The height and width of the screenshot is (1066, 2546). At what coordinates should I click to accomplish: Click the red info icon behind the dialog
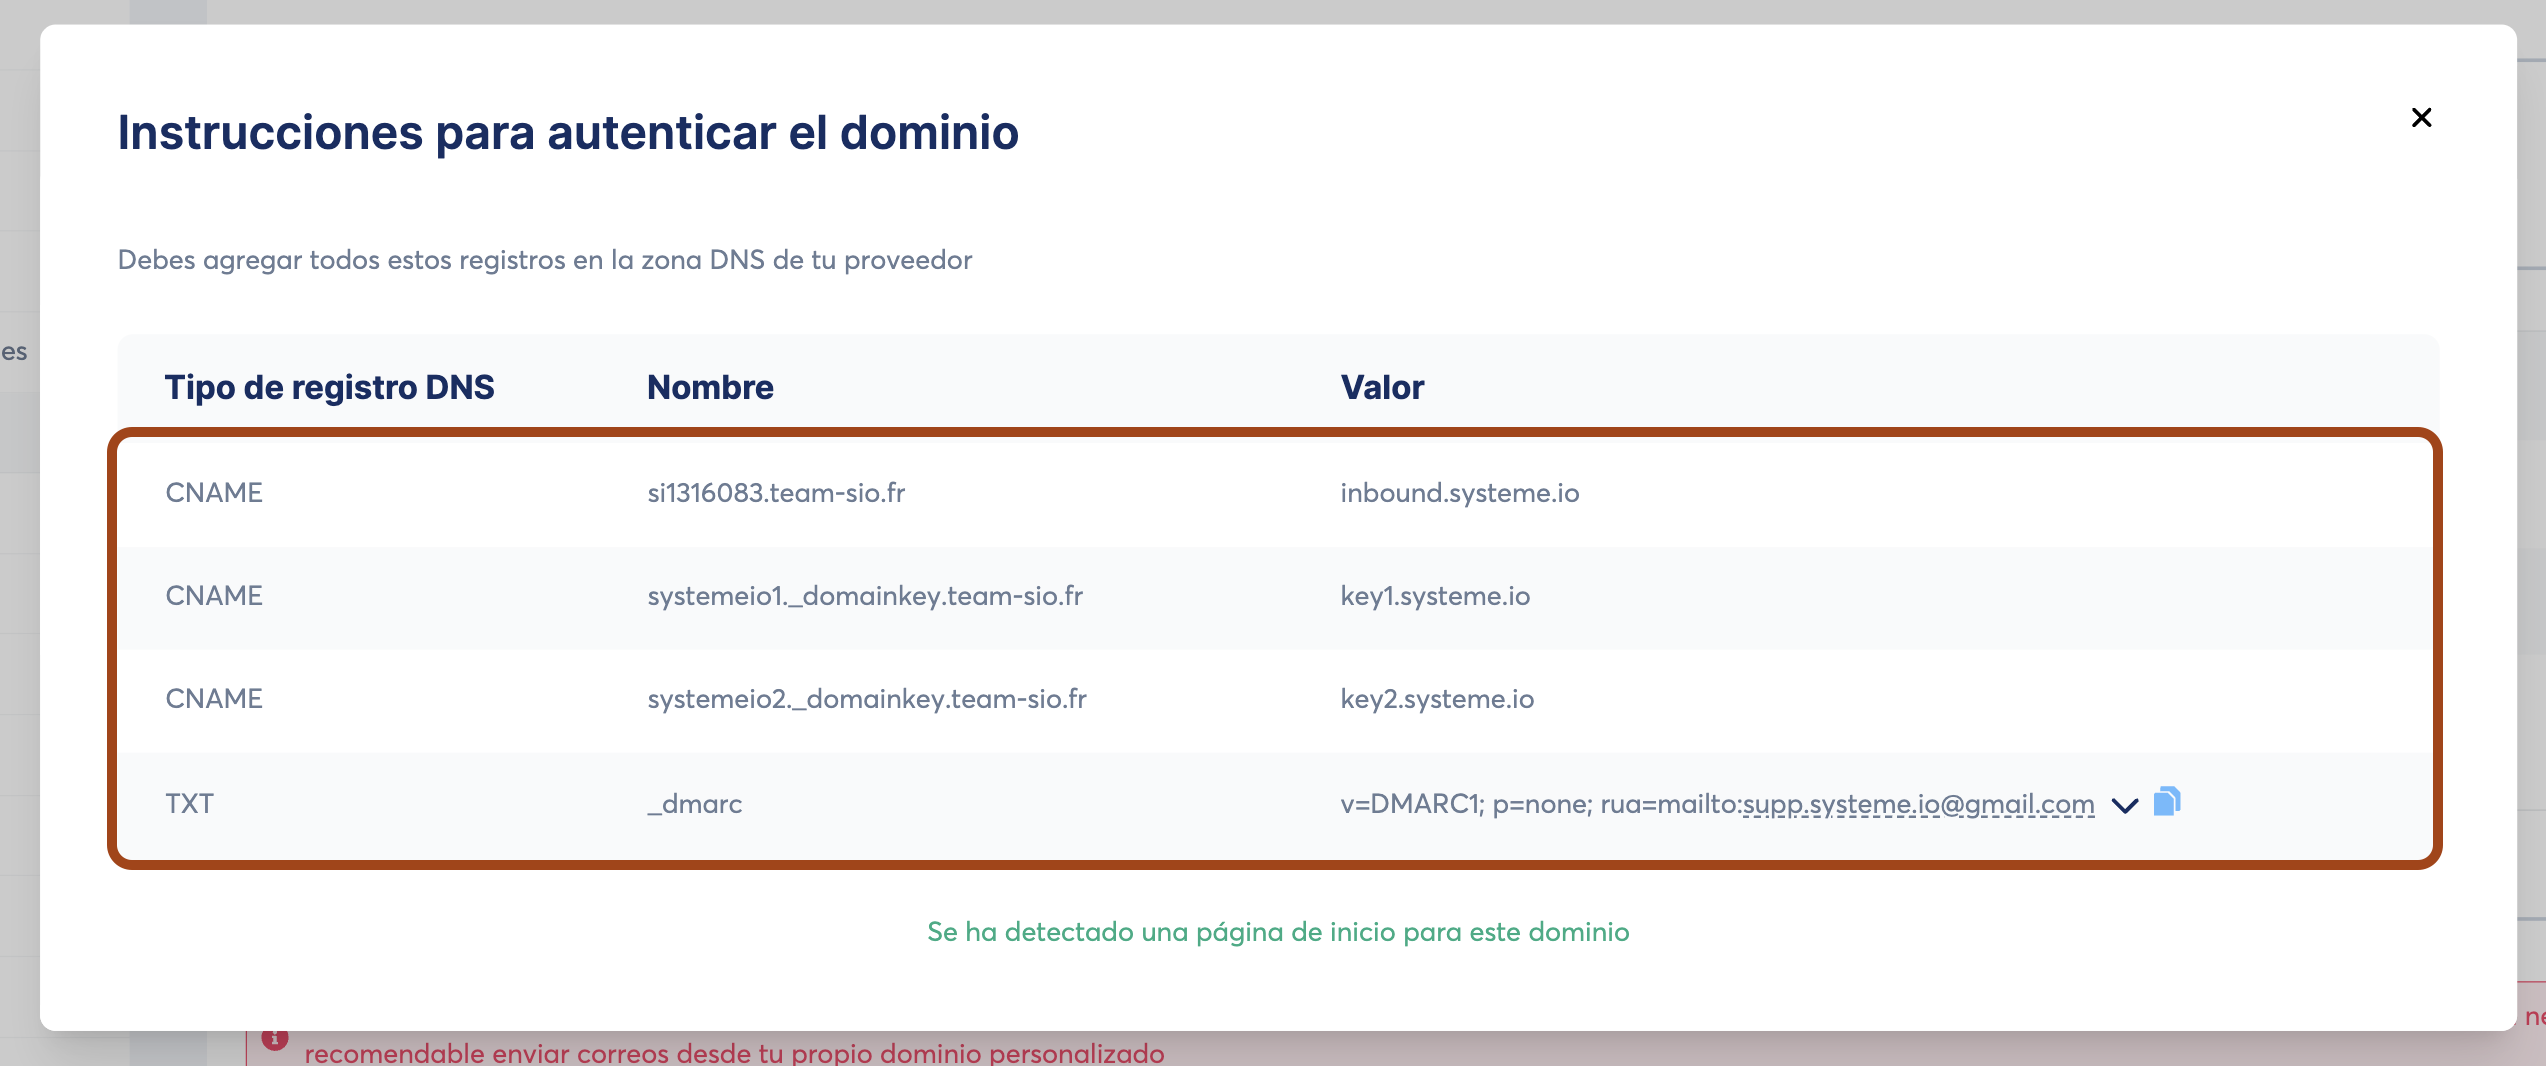pyautogui.click(x=275, y=1041)
